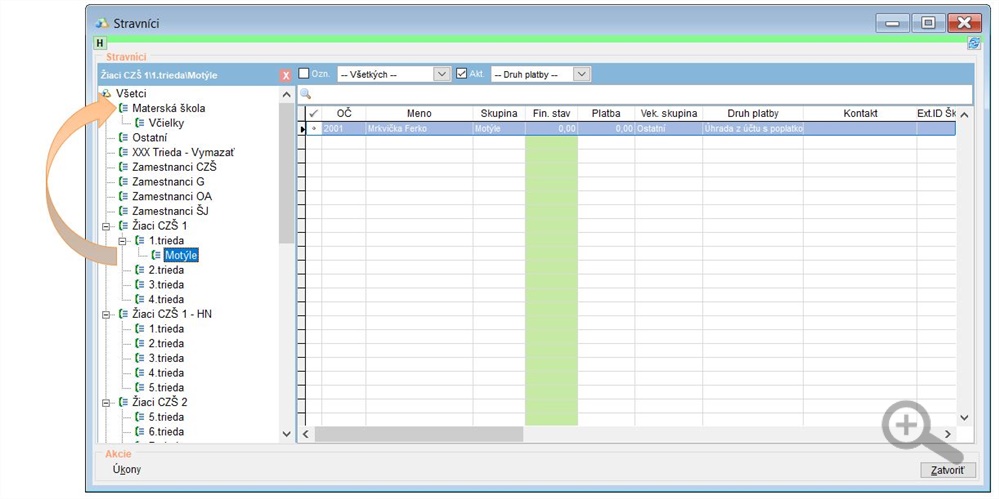Open the Všetkých dropdown filter
Image resolution: width=999 pixels, height=499 pixels.
tap(441, 74)
